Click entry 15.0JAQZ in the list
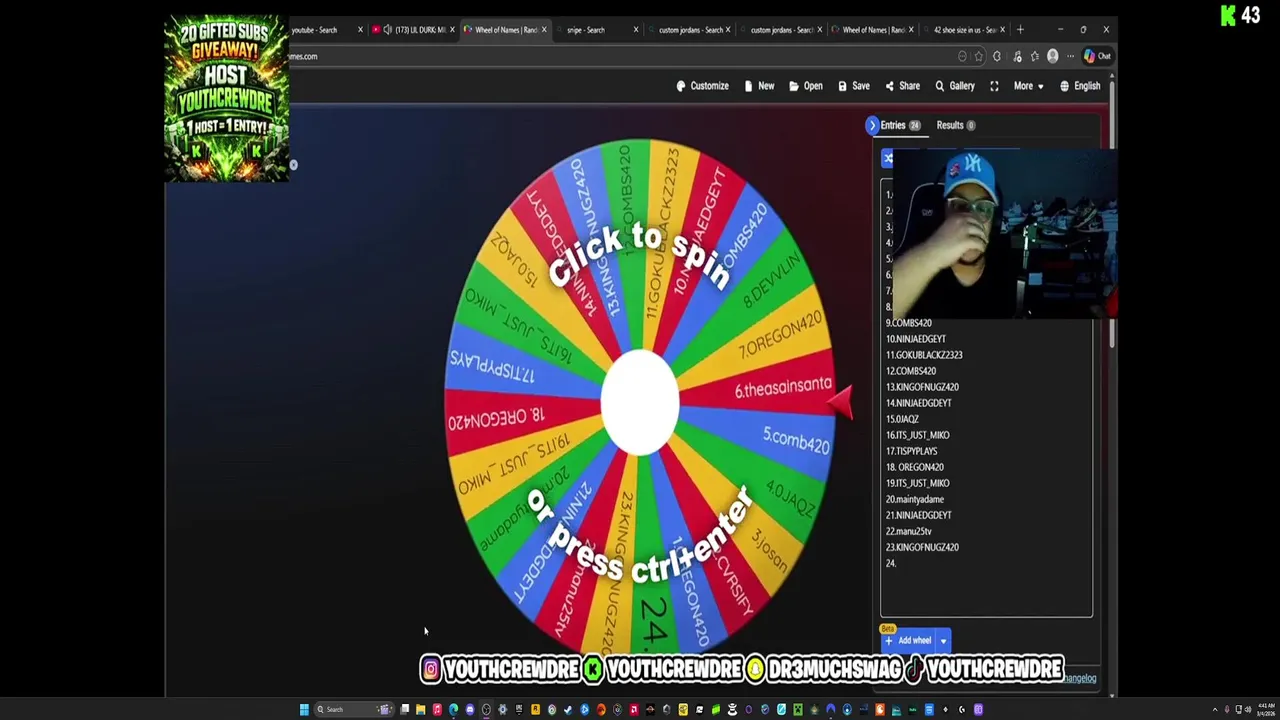Screen dimensions: 1280x720 coord(902,419)
